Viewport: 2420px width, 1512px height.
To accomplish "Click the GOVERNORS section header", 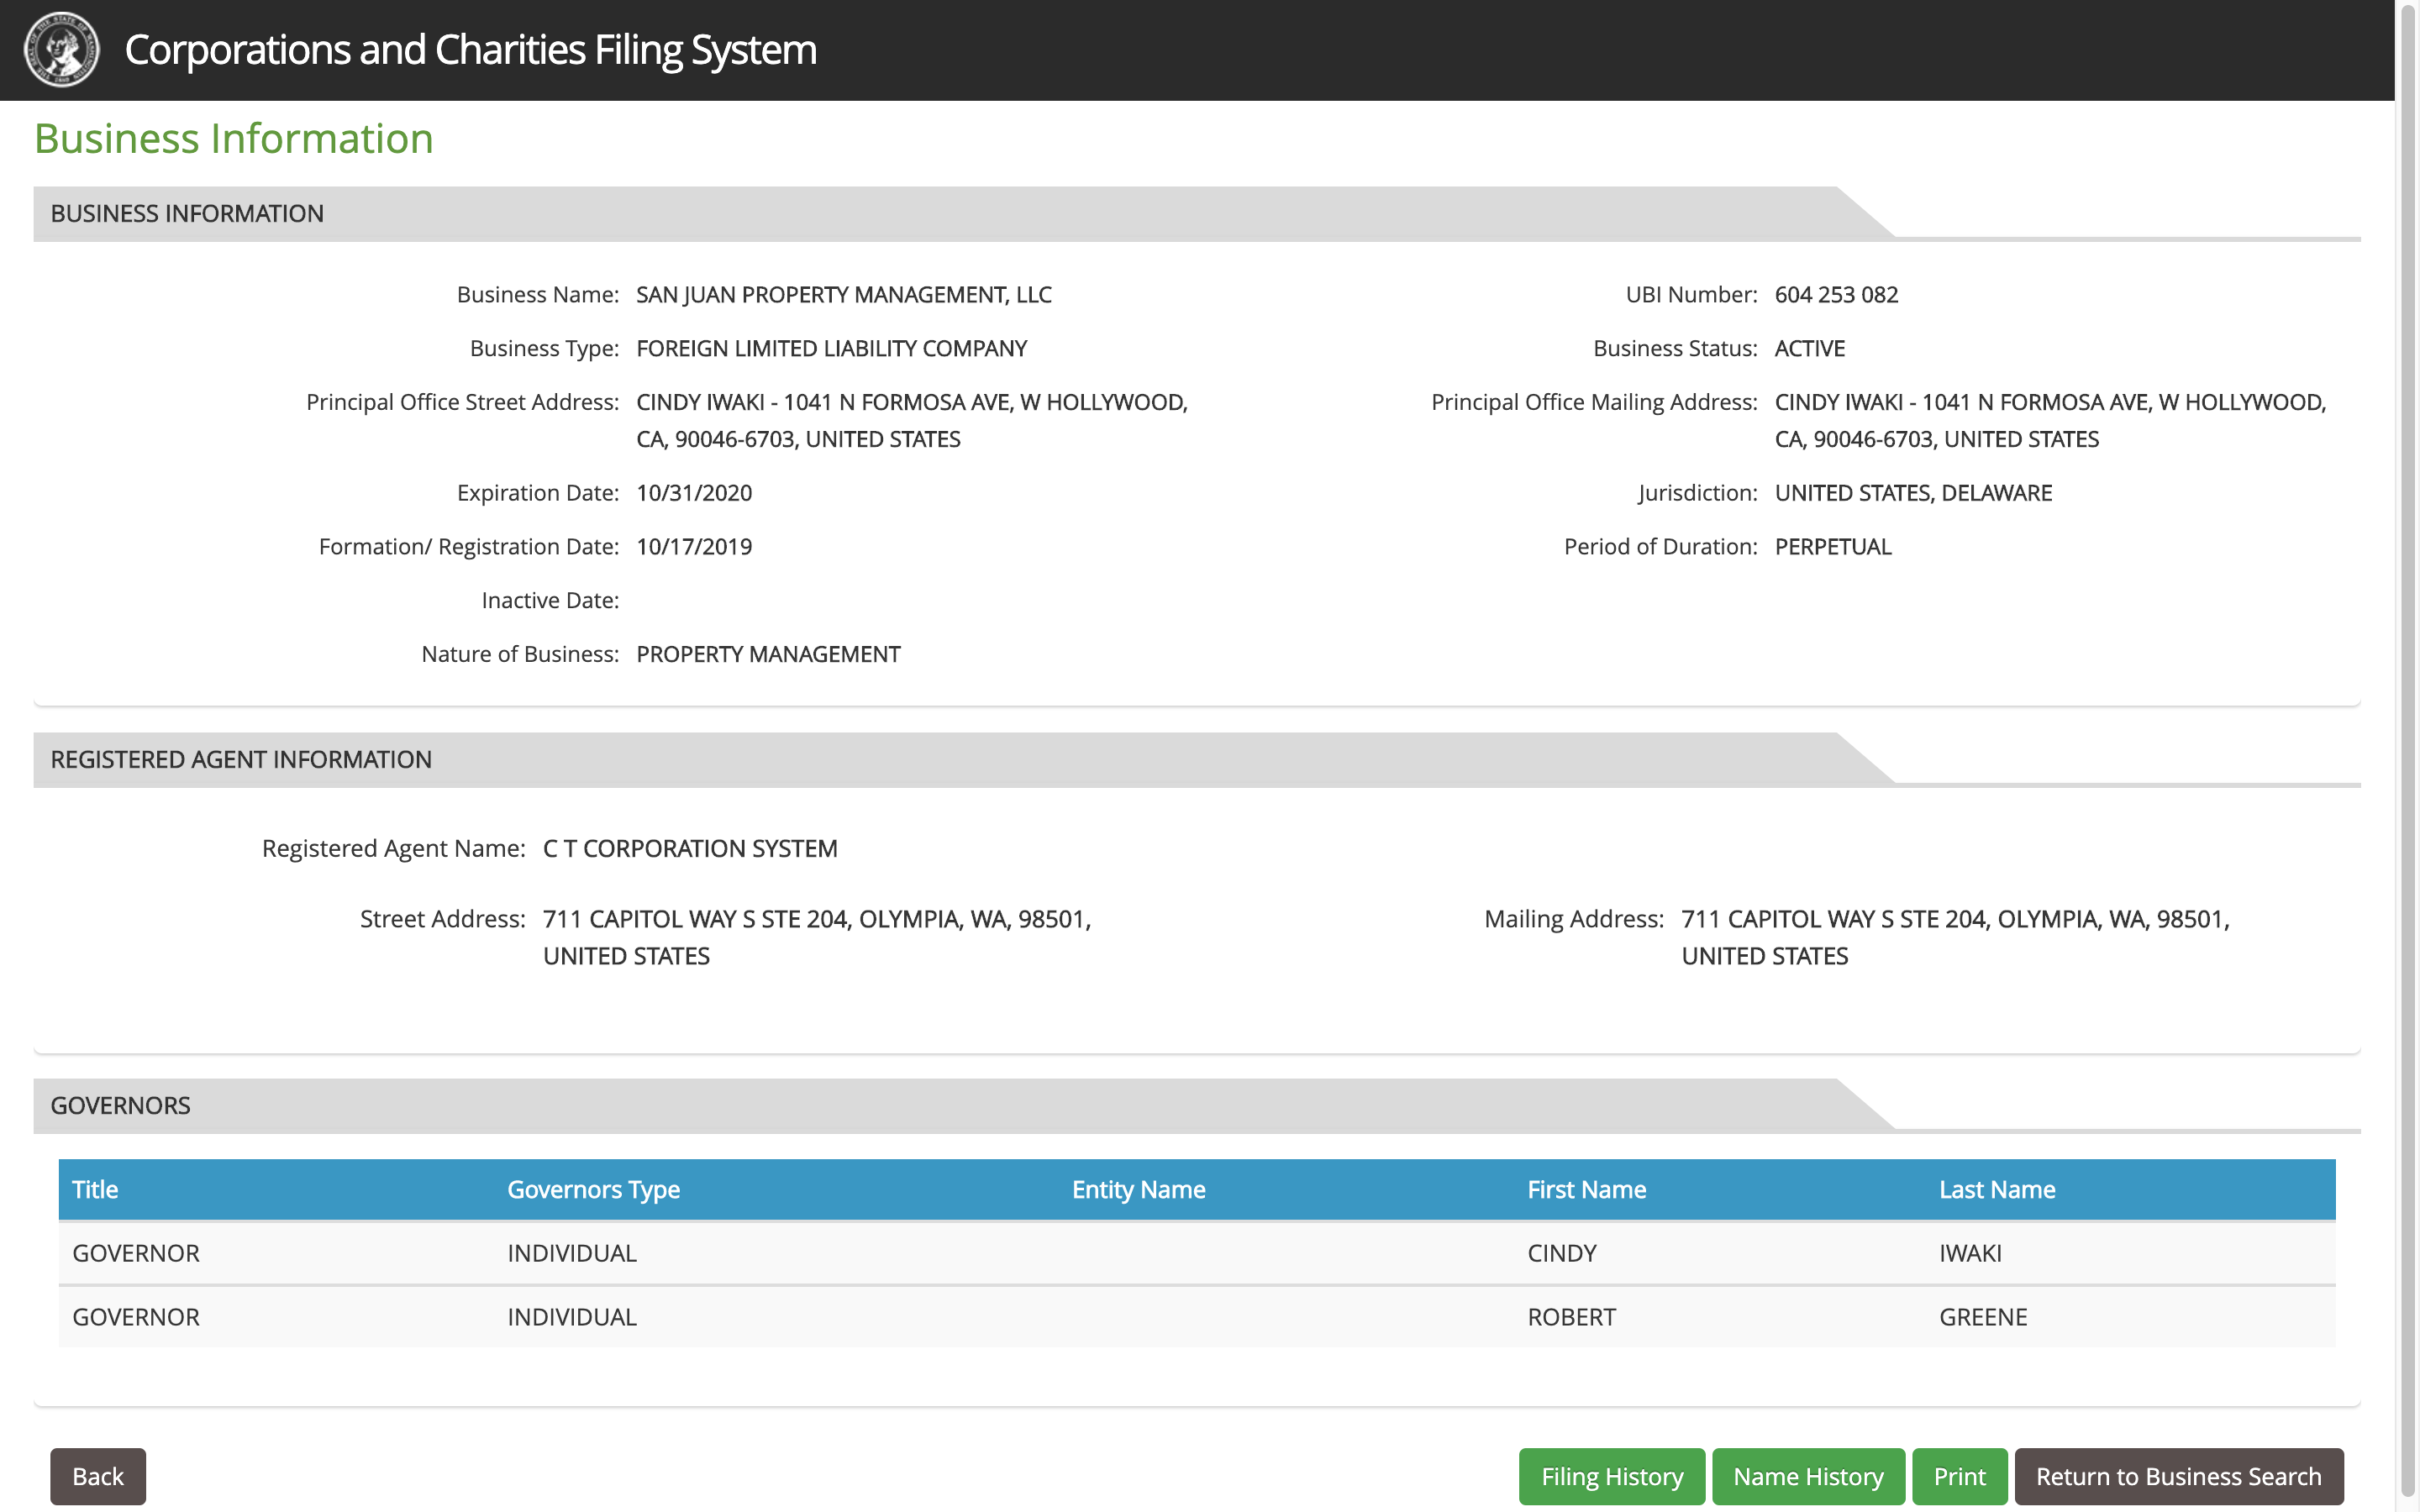I will click(x=120, y=1105).
